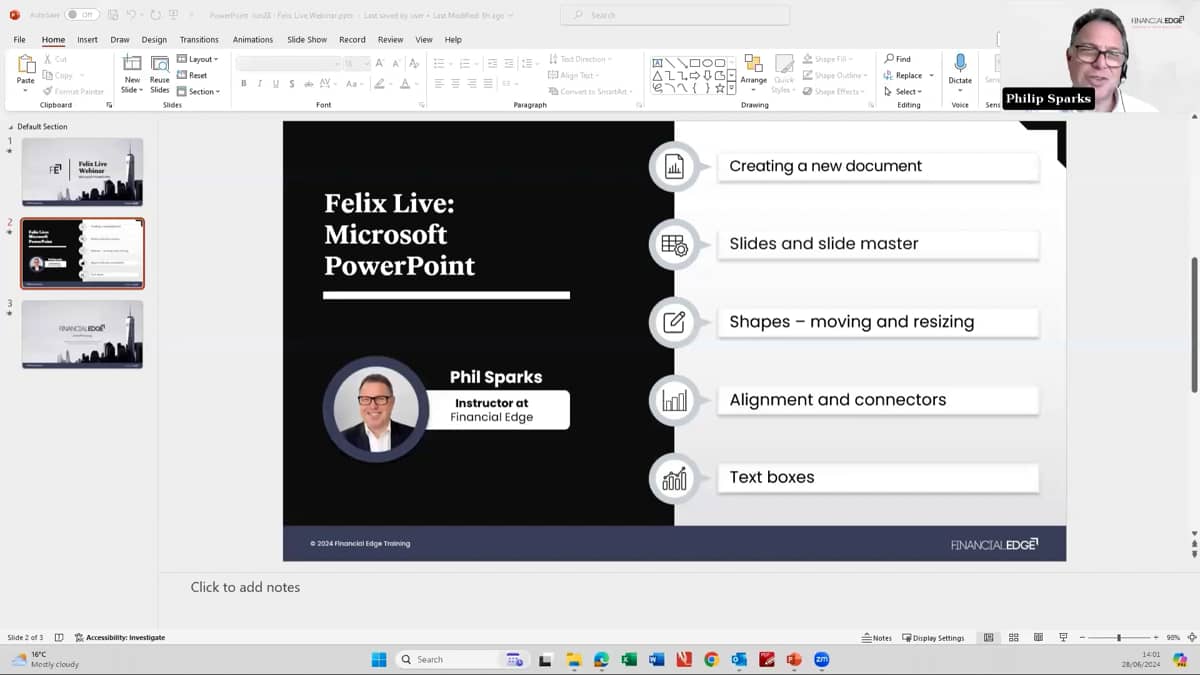
Task: Click 'Click to add notes' area
Action: click(x=245, y=587)
